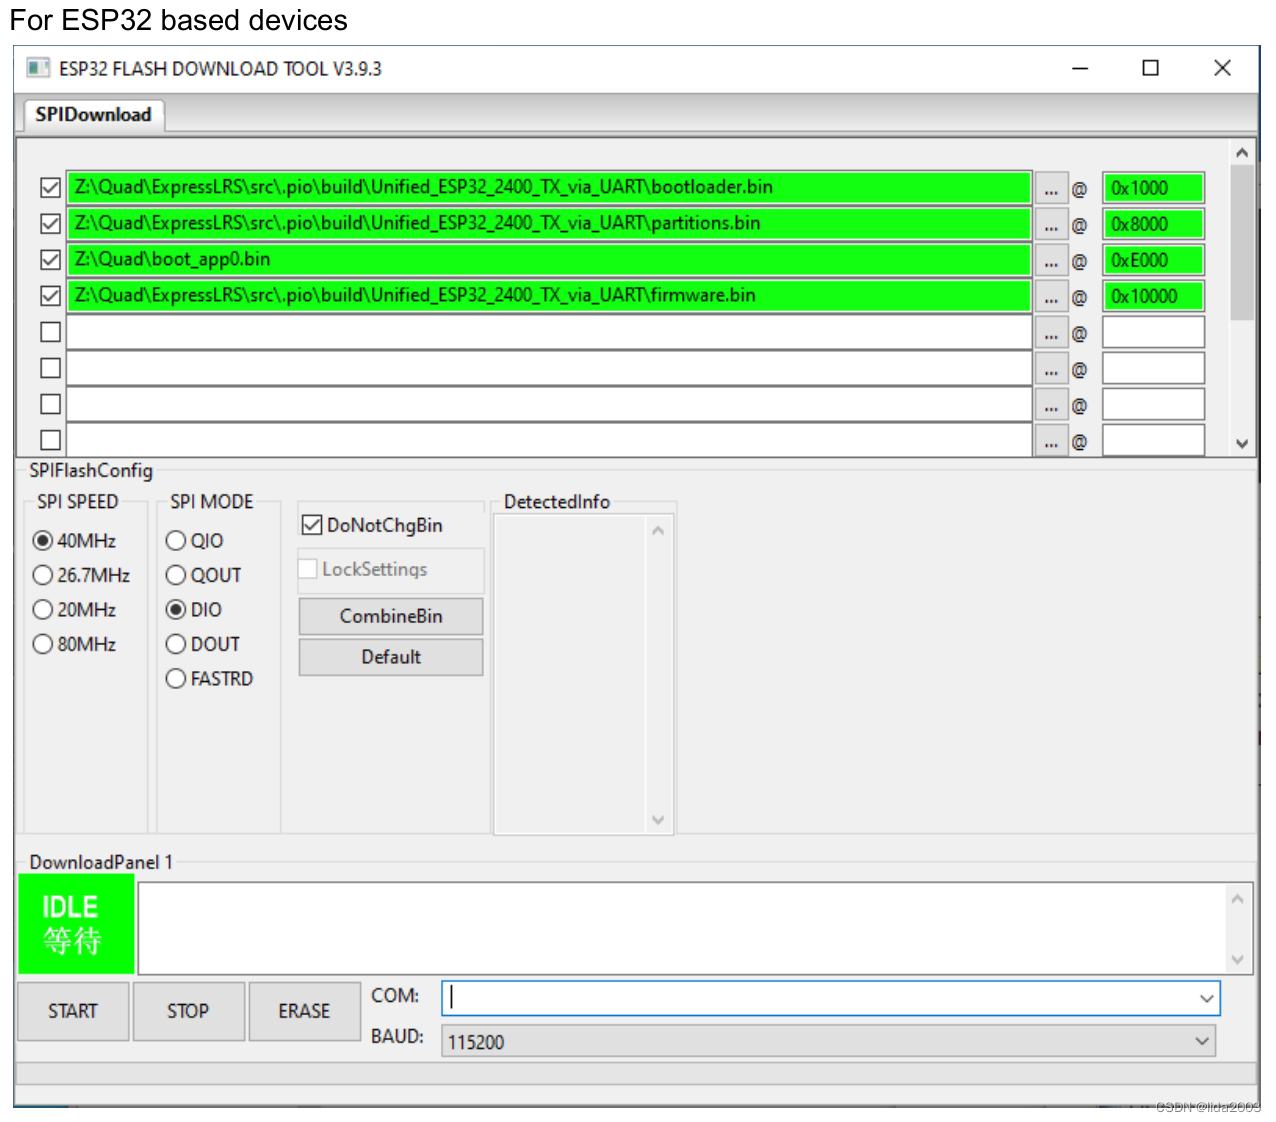Click the boot_app0.bin file path field

[x=549, y=259]
